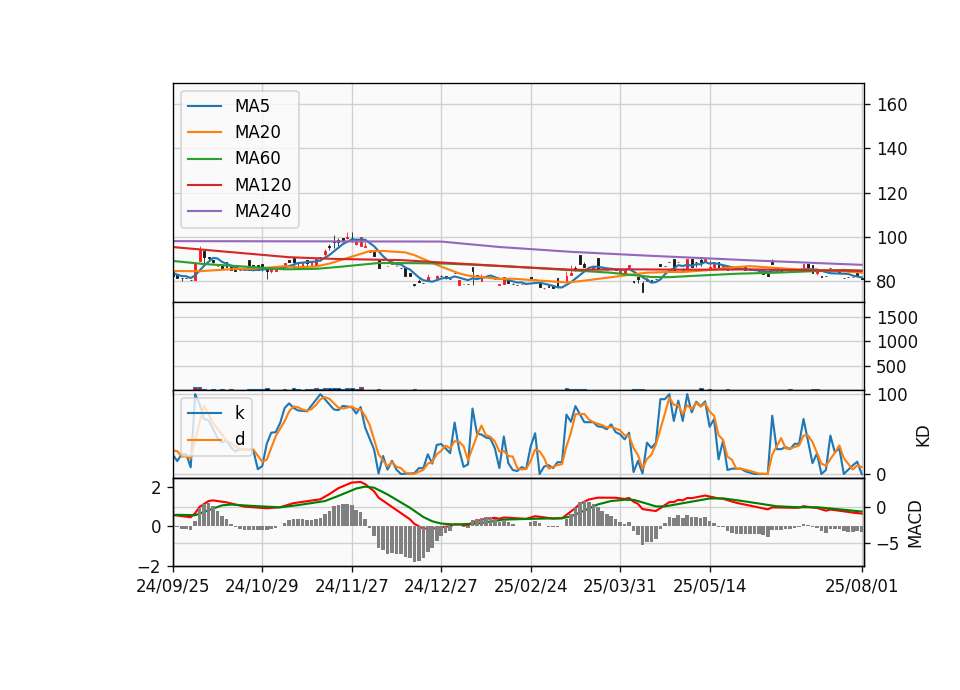
Task: Click the 24/11/27 date tick label
Action: click(x=351, y=586)
